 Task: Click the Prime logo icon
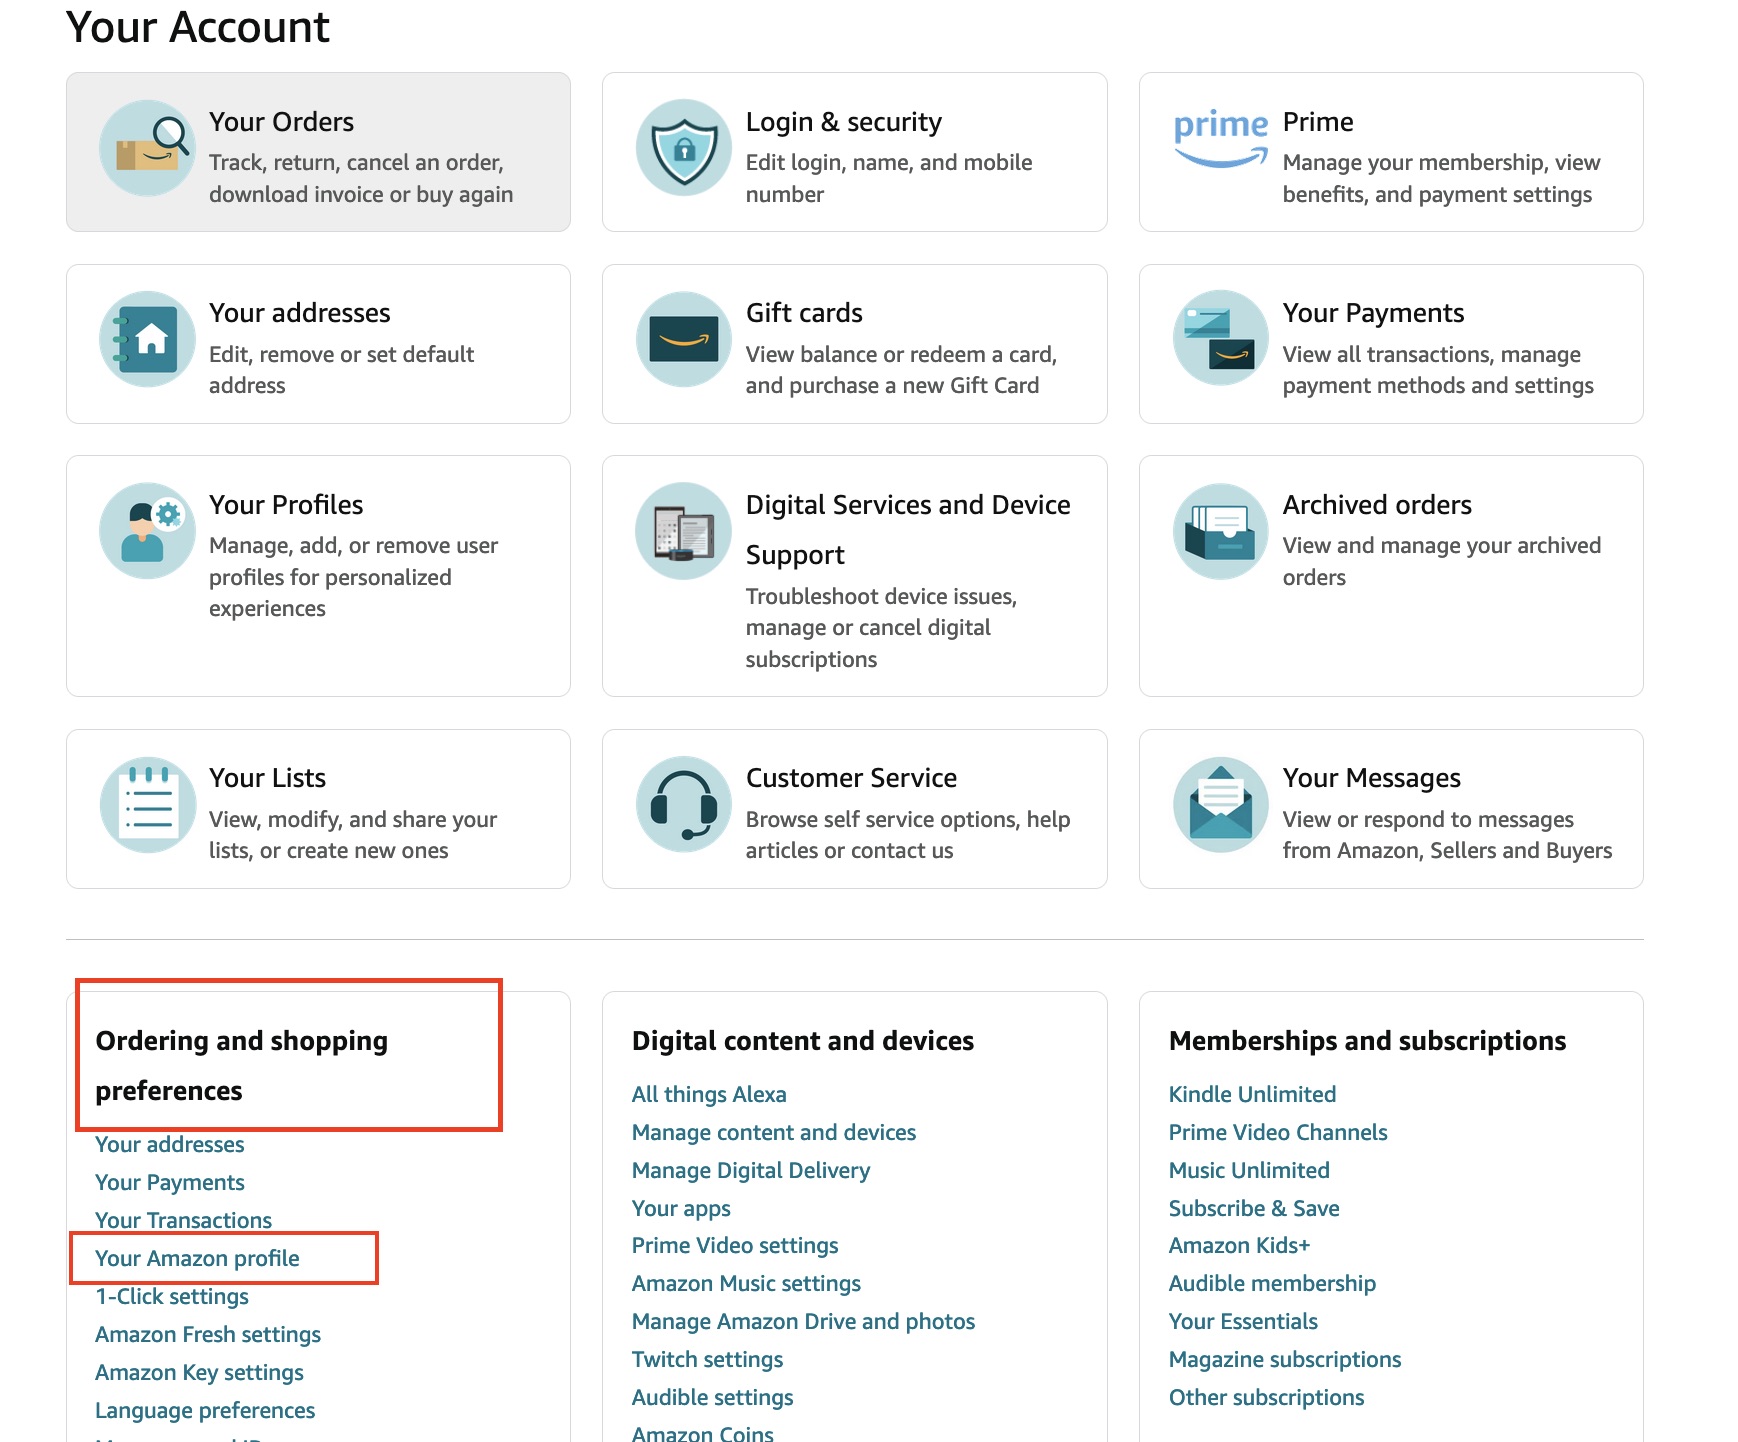[x=1220, y=138]
